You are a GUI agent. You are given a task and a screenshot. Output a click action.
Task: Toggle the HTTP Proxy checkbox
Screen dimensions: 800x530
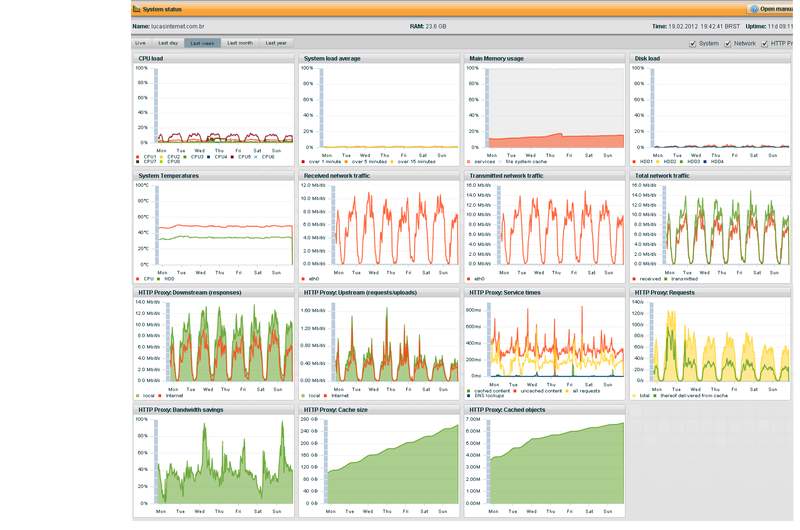coord(765,44)
